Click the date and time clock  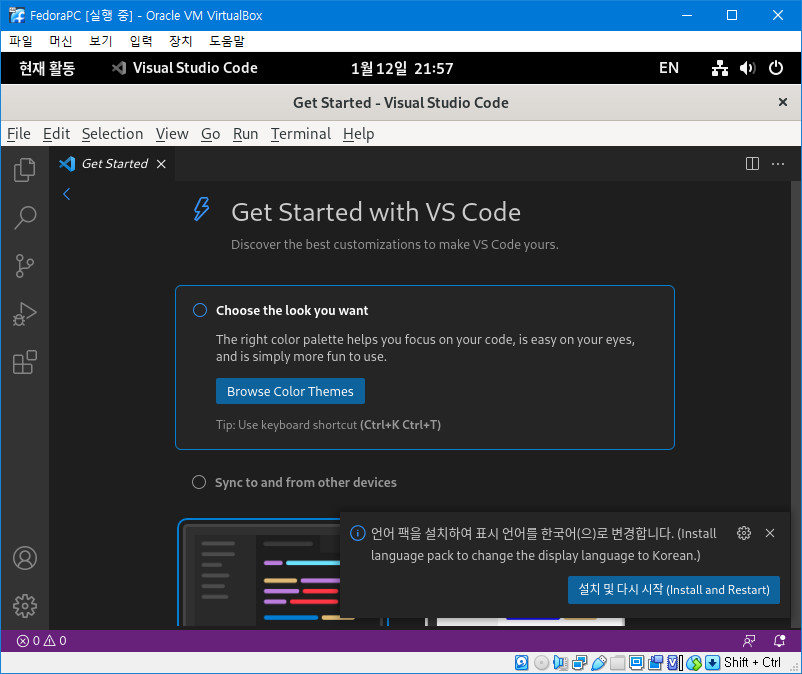pos(402,68)
